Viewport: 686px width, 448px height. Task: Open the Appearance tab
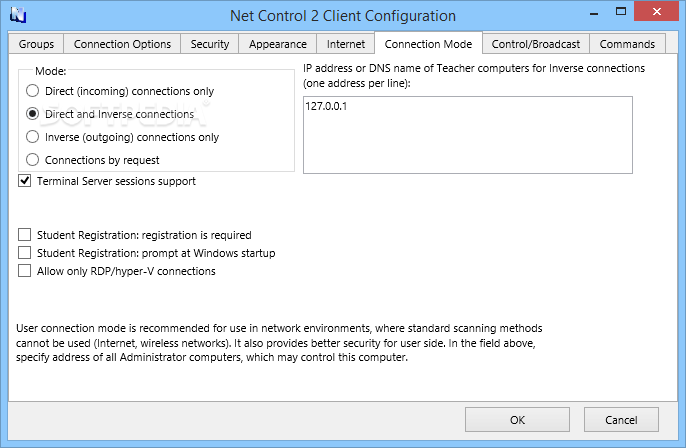click(278, 44)
